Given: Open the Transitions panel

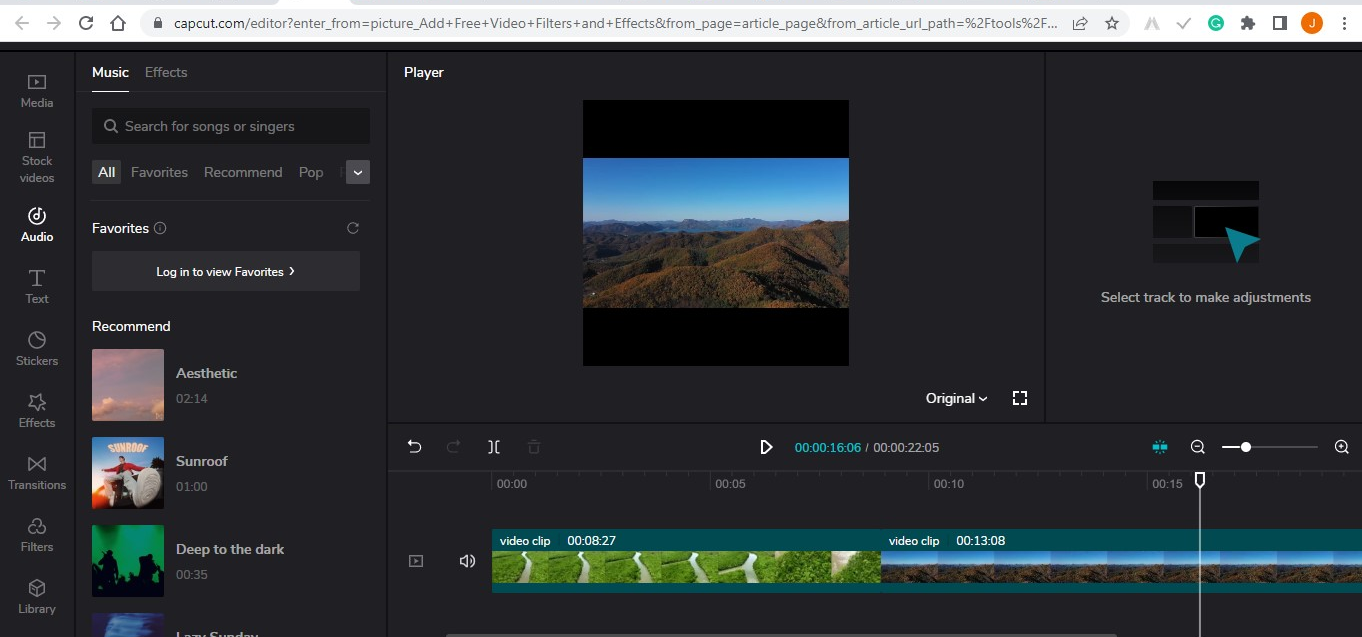Looking at the screenshot, I should click(x=37, y=472).
